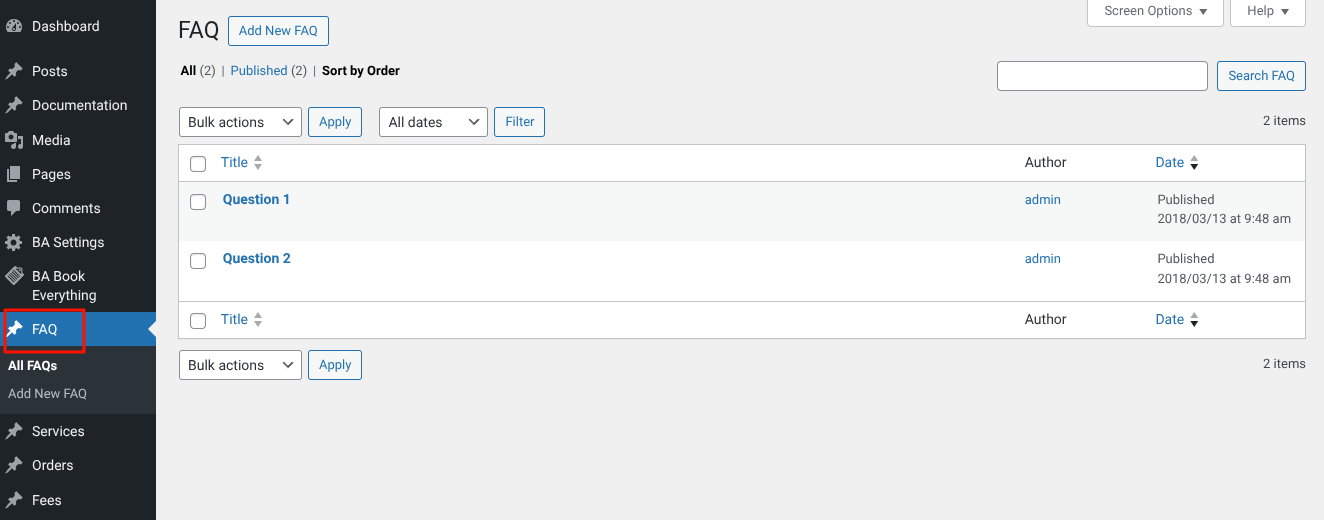Click the Dashboard gauge icon
This screenshot has width=1324, height=520.
pos(14,26)
